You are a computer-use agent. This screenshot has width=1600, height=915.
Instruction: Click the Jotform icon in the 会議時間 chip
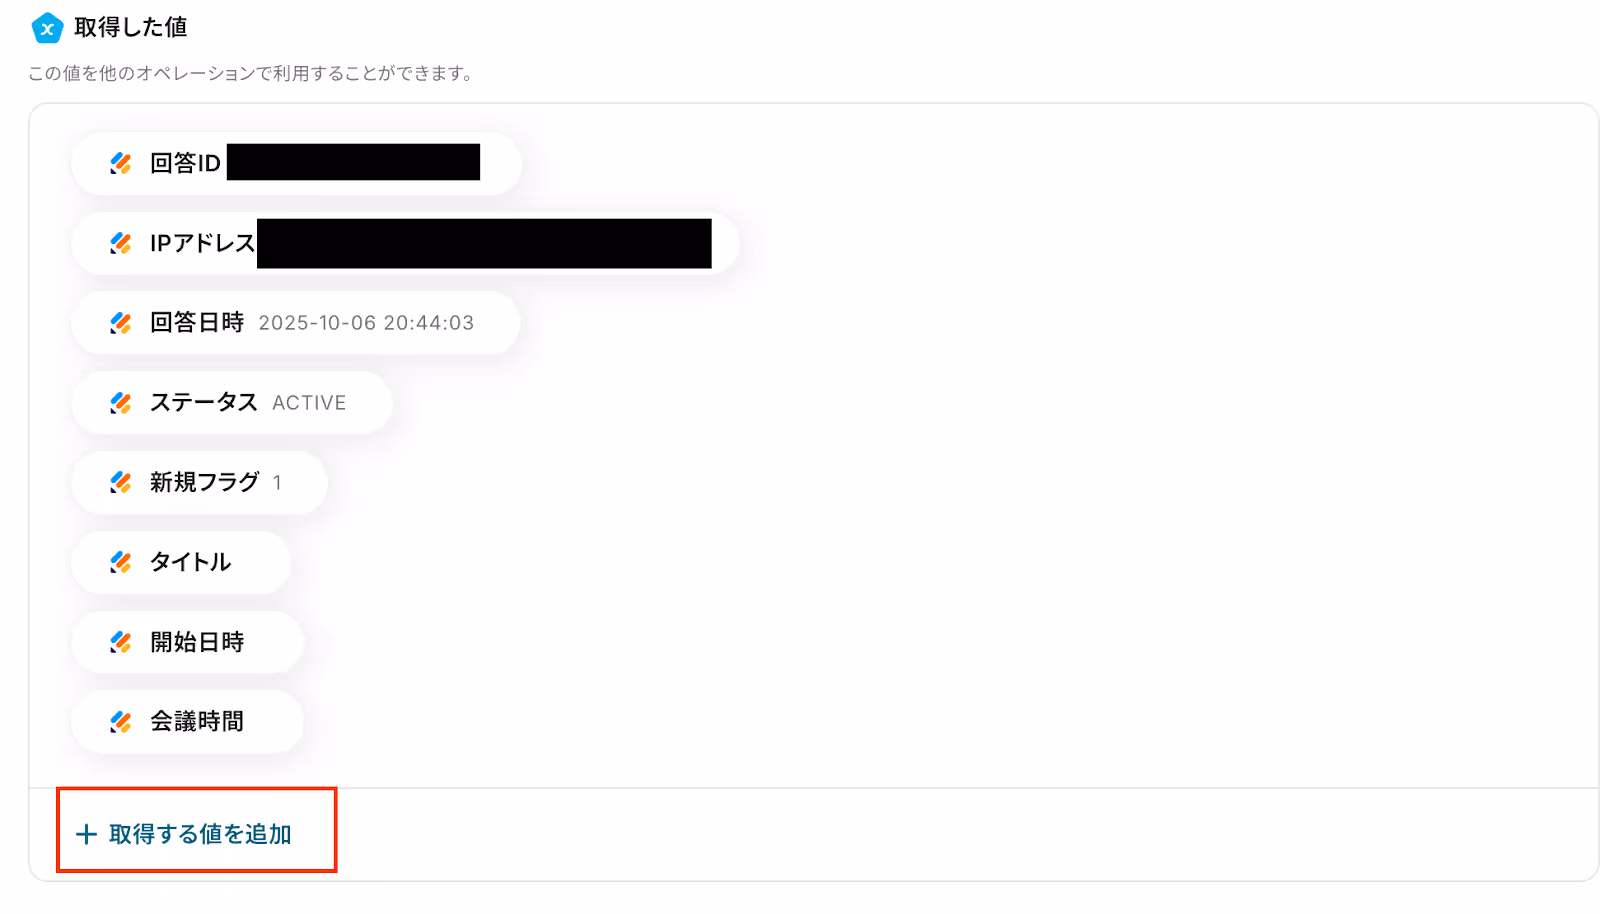pyautogui.click(x=121, y=722)
